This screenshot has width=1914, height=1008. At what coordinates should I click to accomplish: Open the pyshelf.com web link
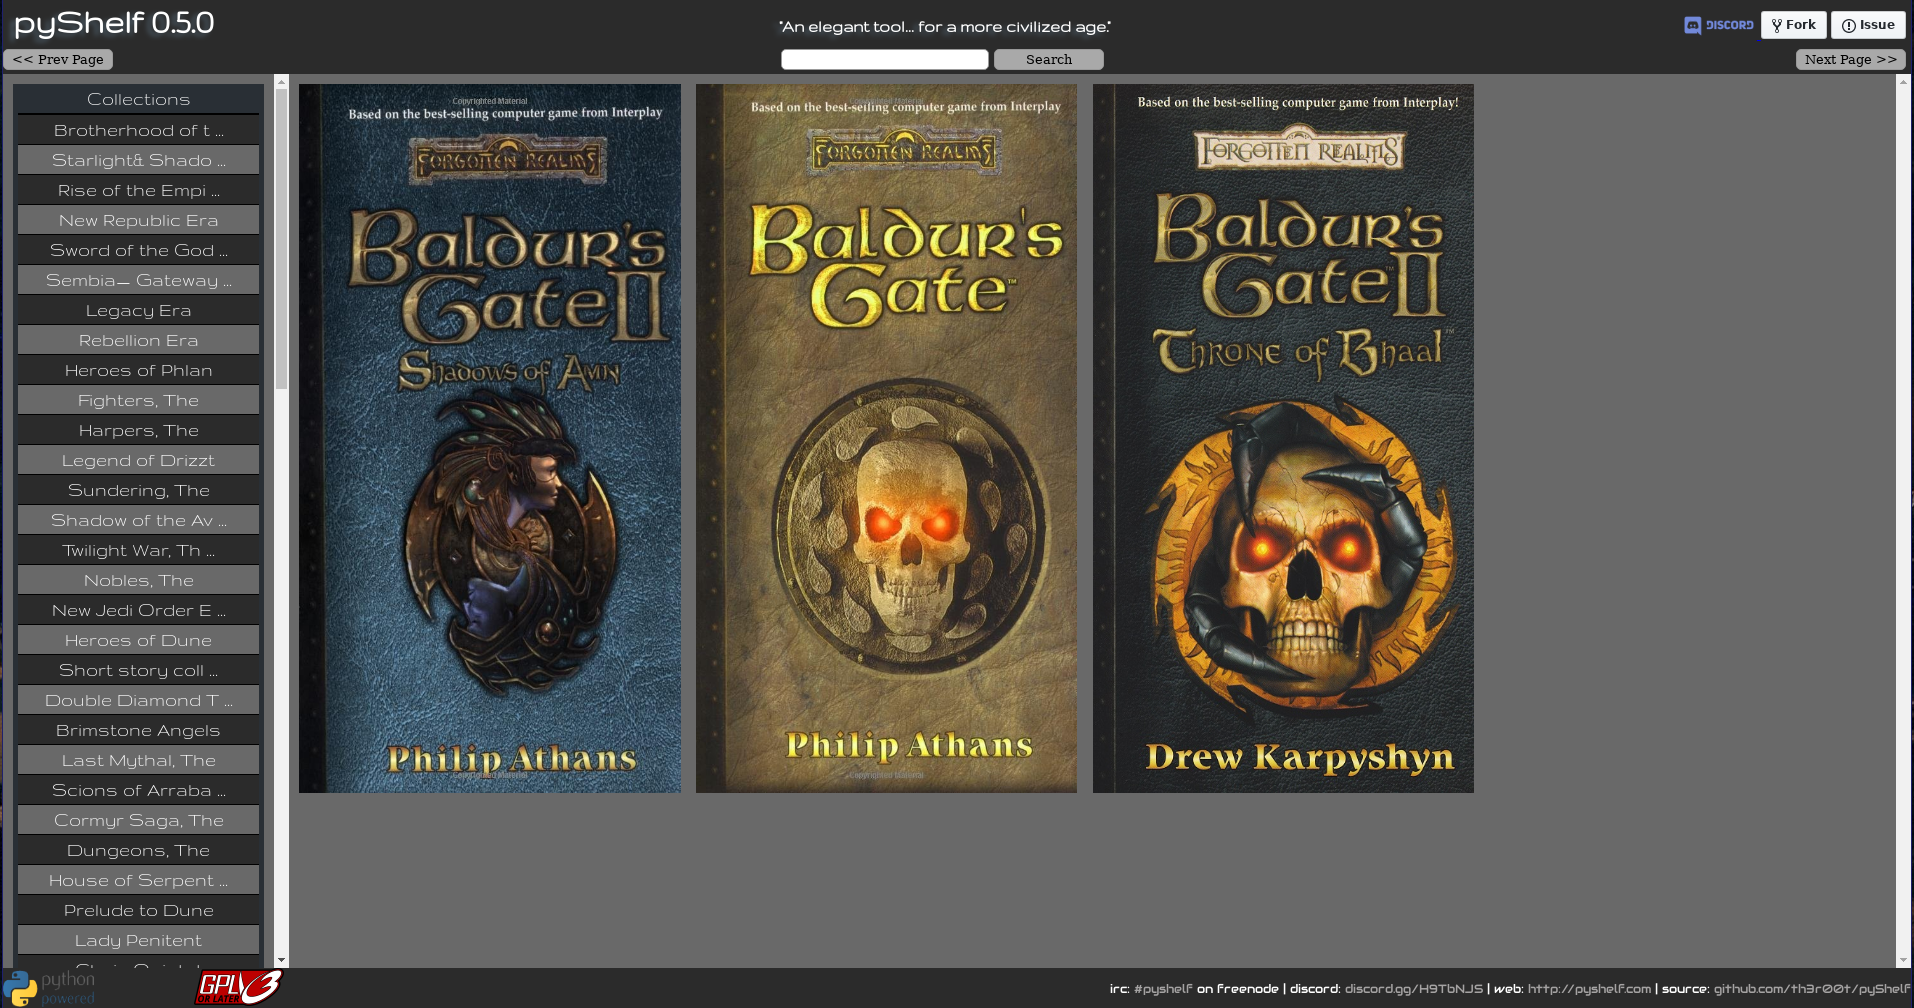[x=1588, y=989]
